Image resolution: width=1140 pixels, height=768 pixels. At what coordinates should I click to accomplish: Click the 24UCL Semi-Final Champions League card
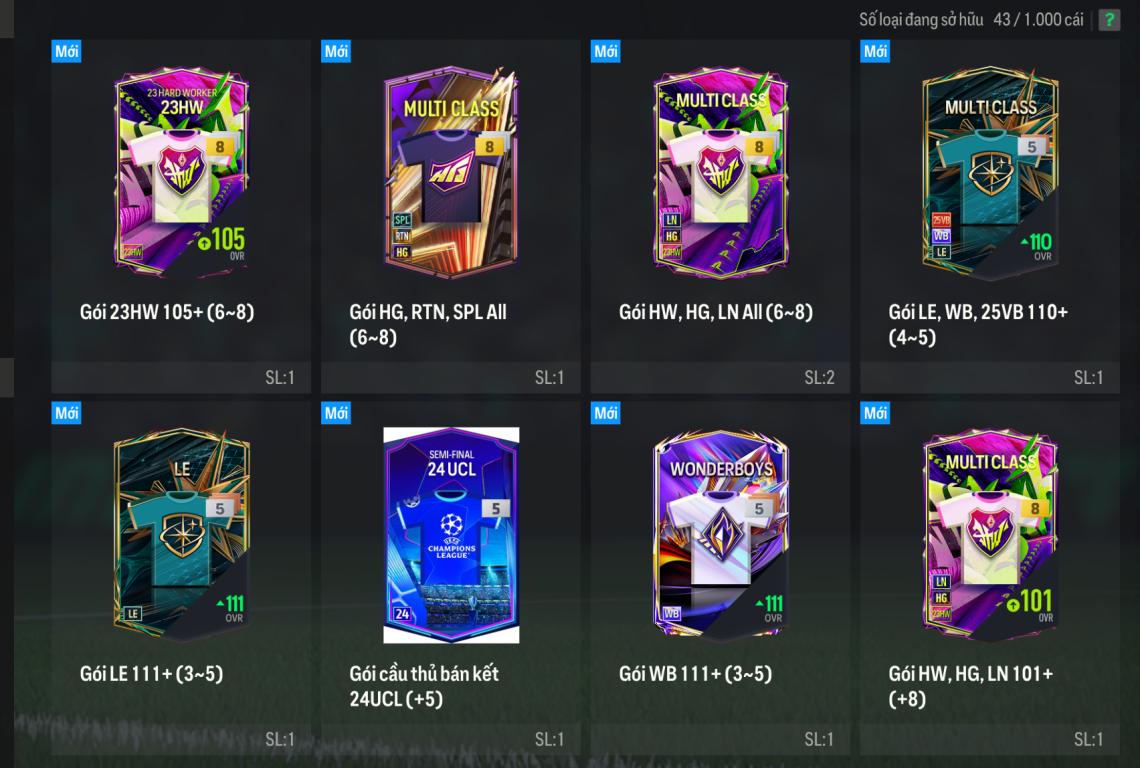(451, 535)
